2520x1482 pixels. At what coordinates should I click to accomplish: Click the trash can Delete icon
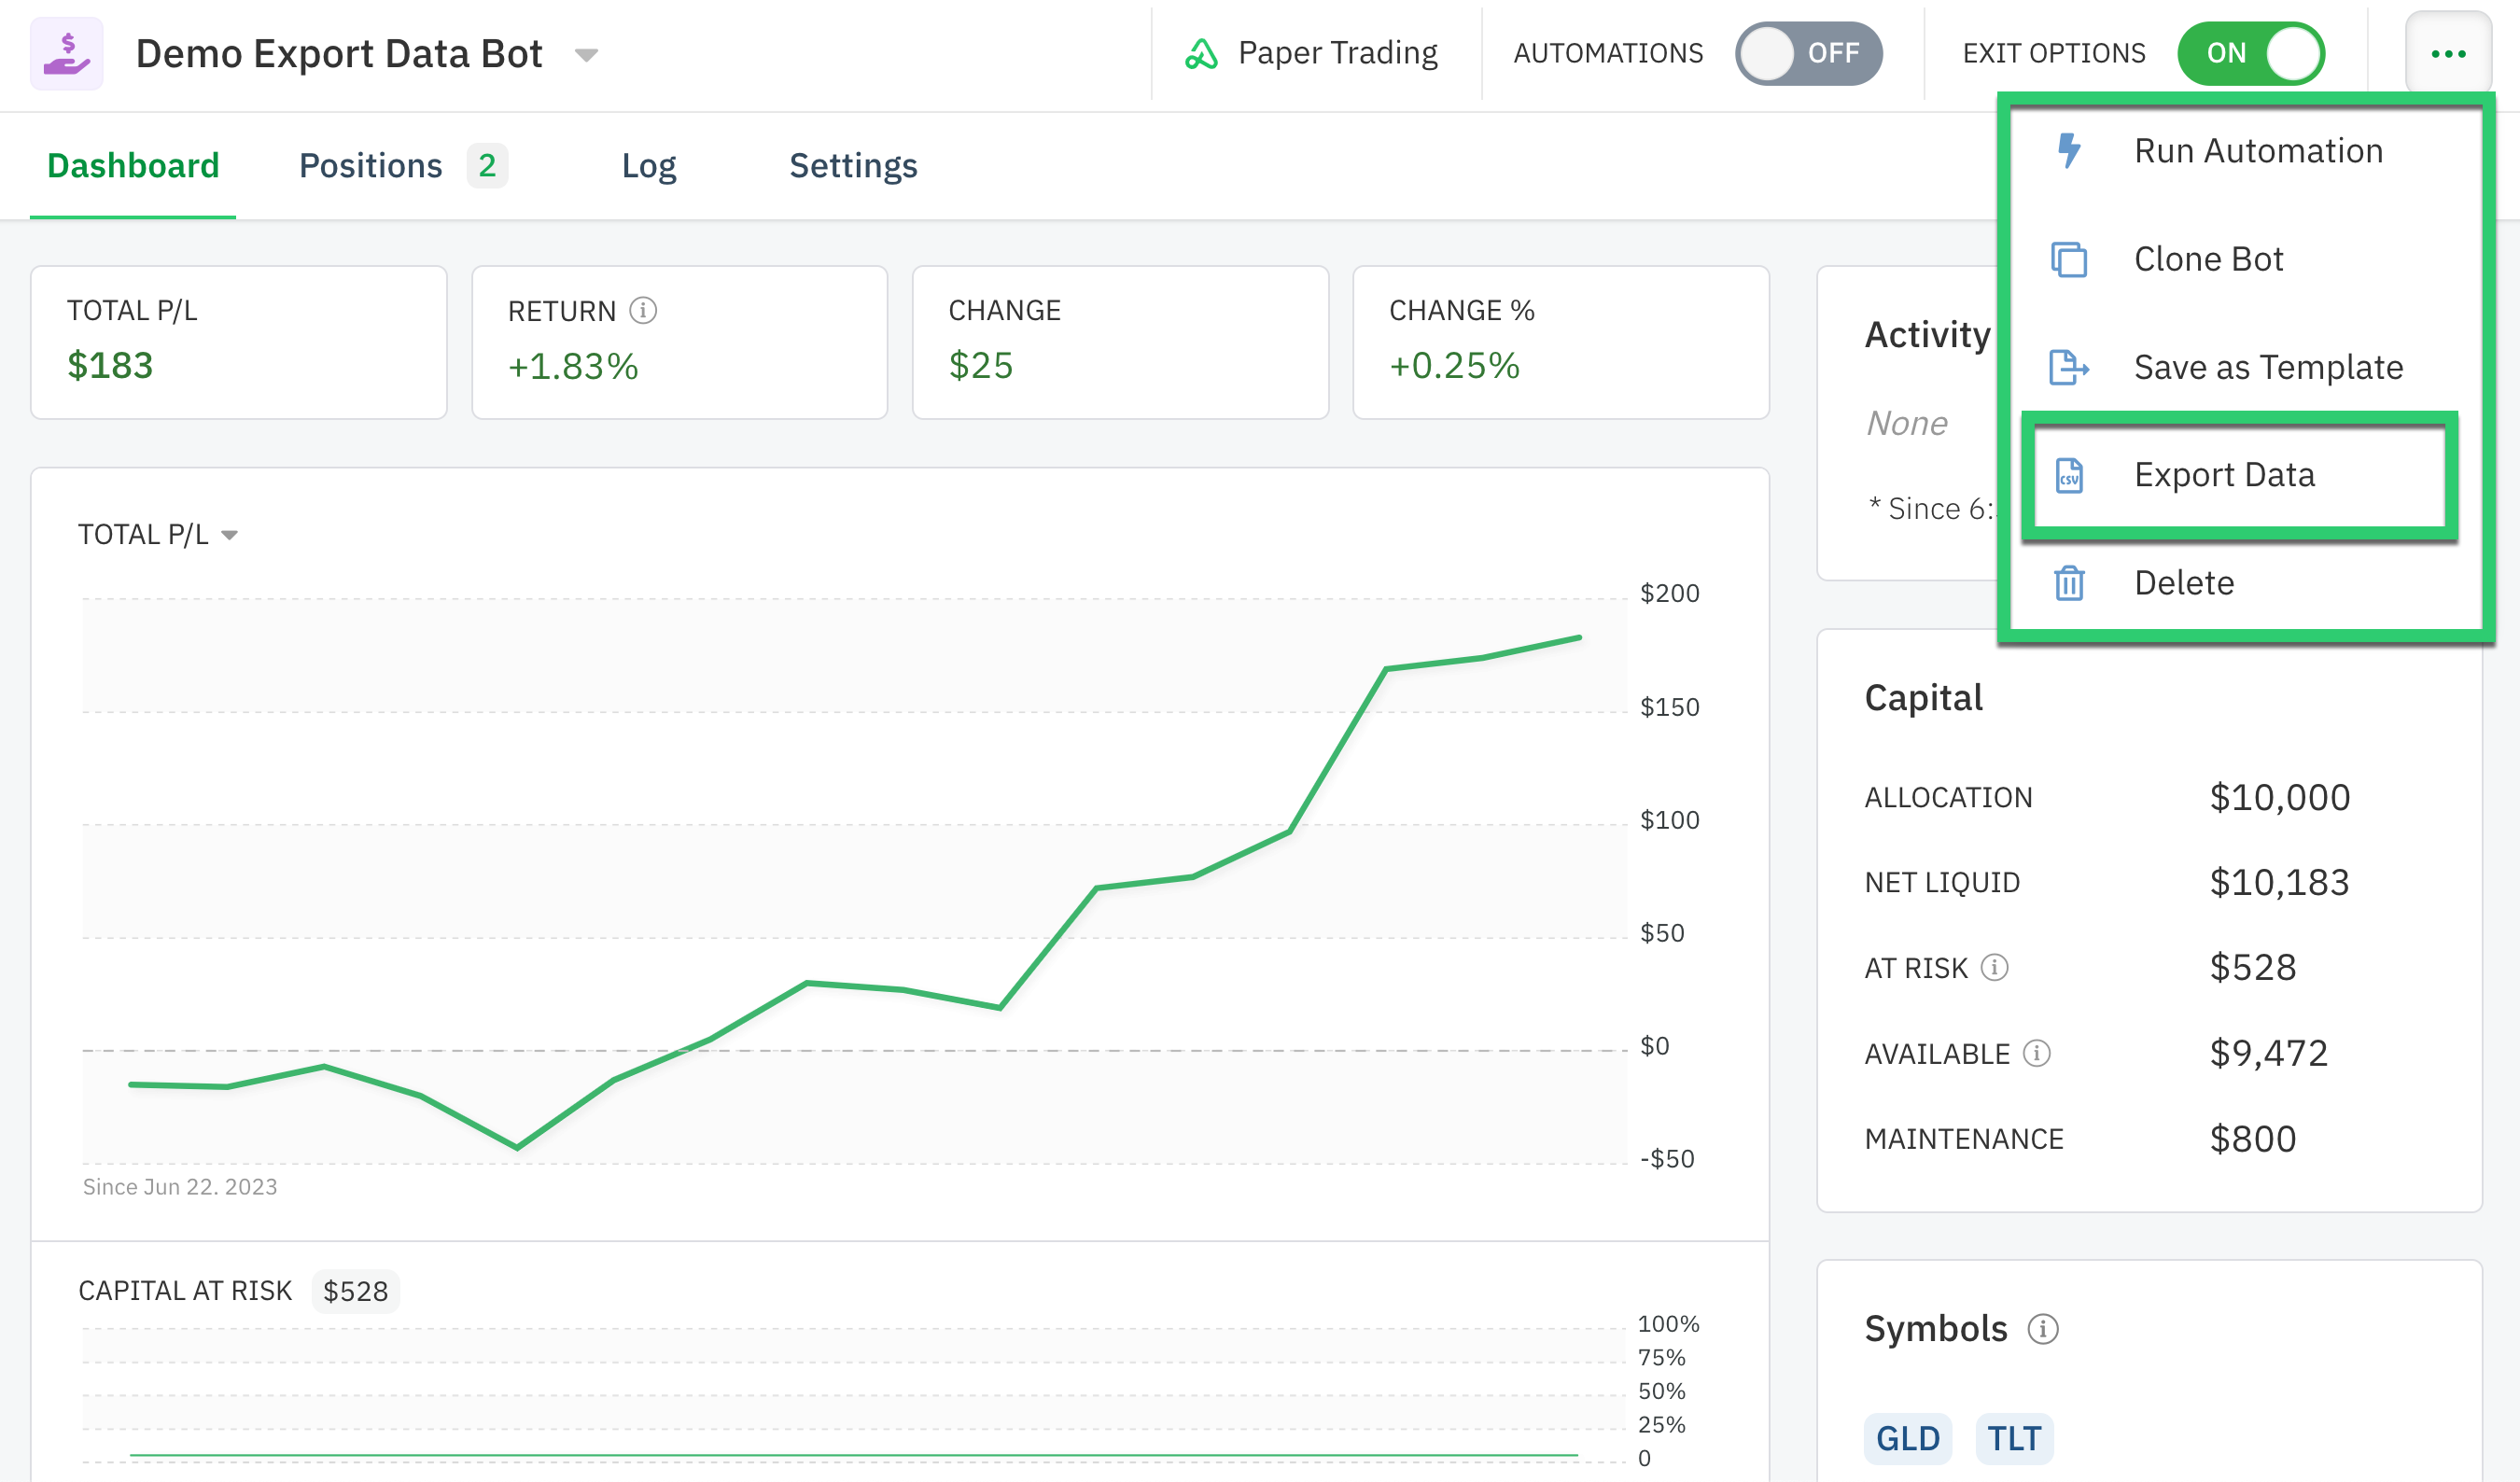point(2068,583)
